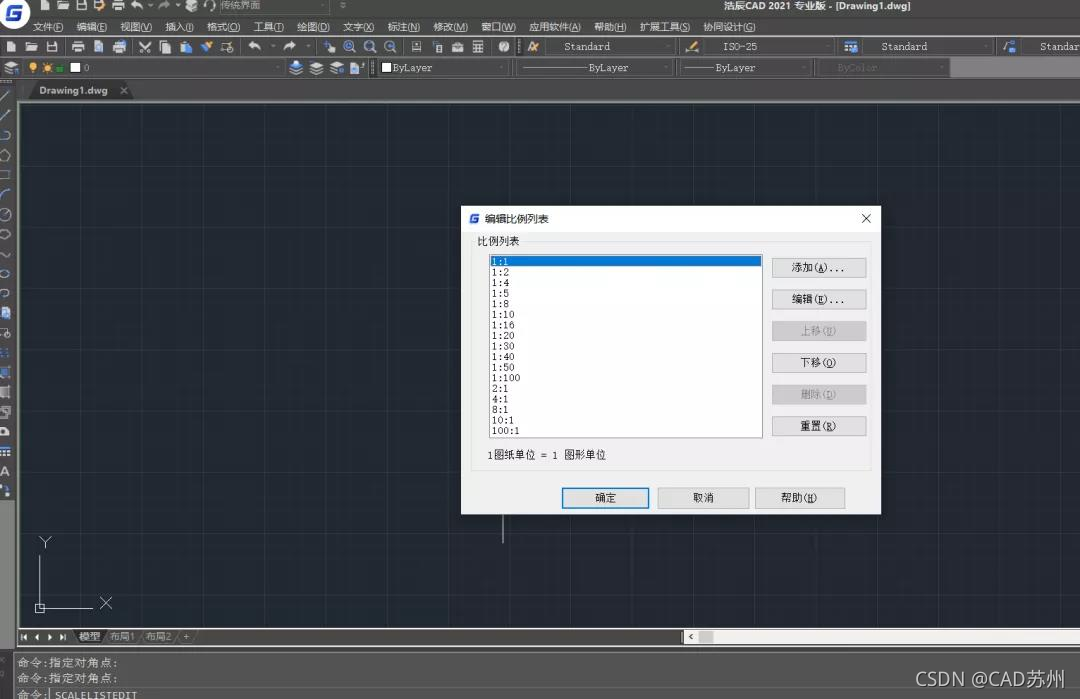Click the Open folder icon in standard toolbar

pos(31,47)
